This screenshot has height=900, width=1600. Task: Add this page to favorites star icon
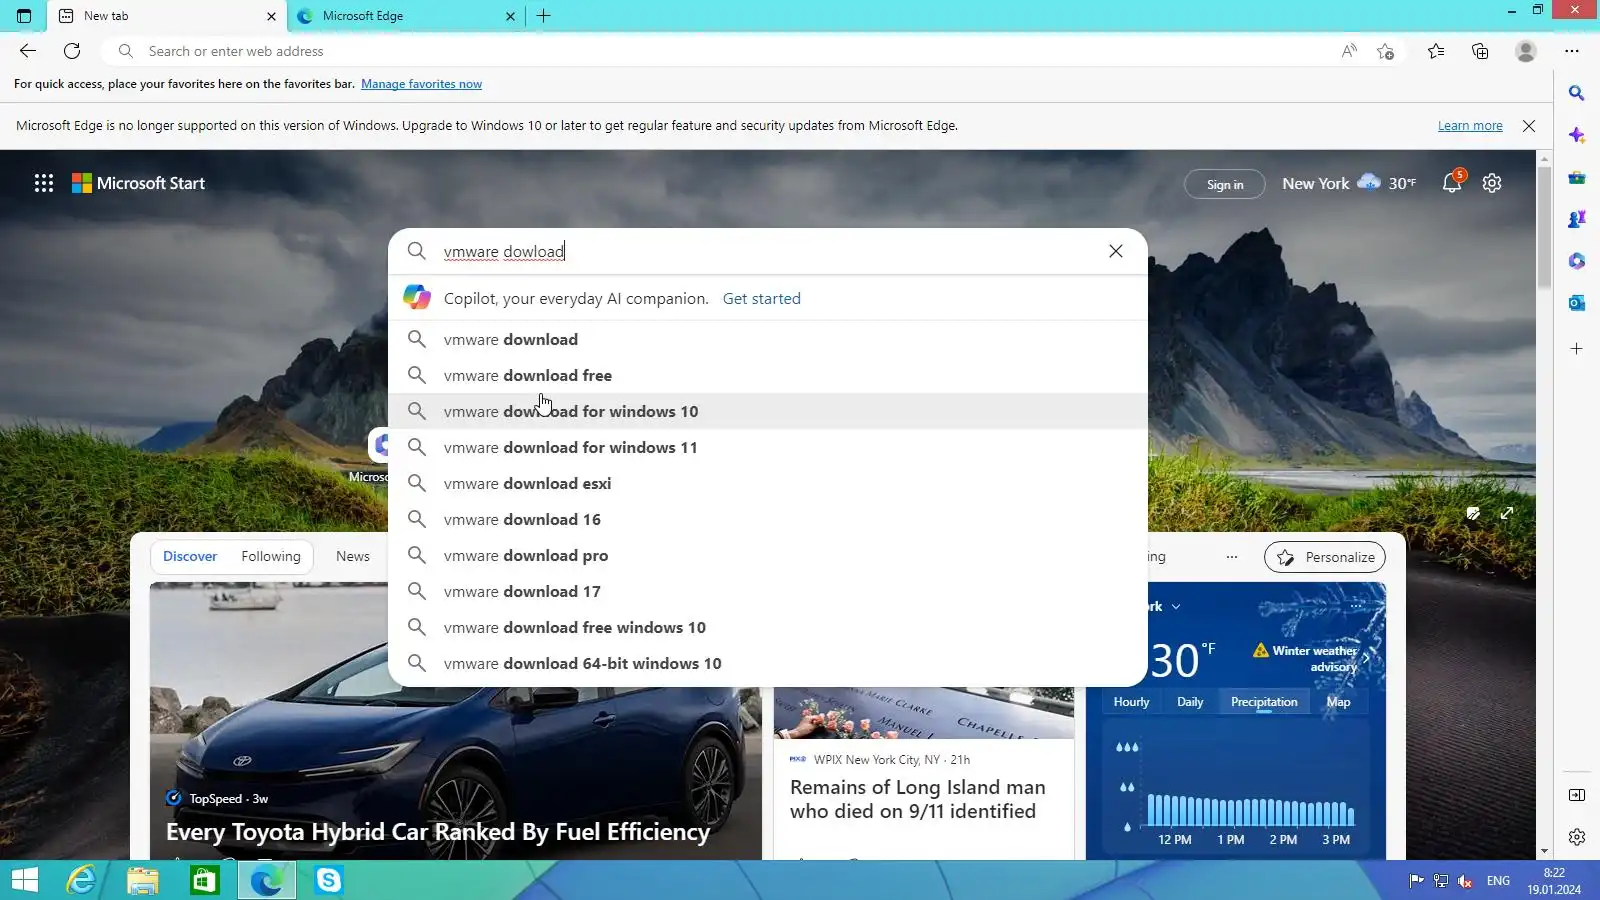tap(1385, 51)
